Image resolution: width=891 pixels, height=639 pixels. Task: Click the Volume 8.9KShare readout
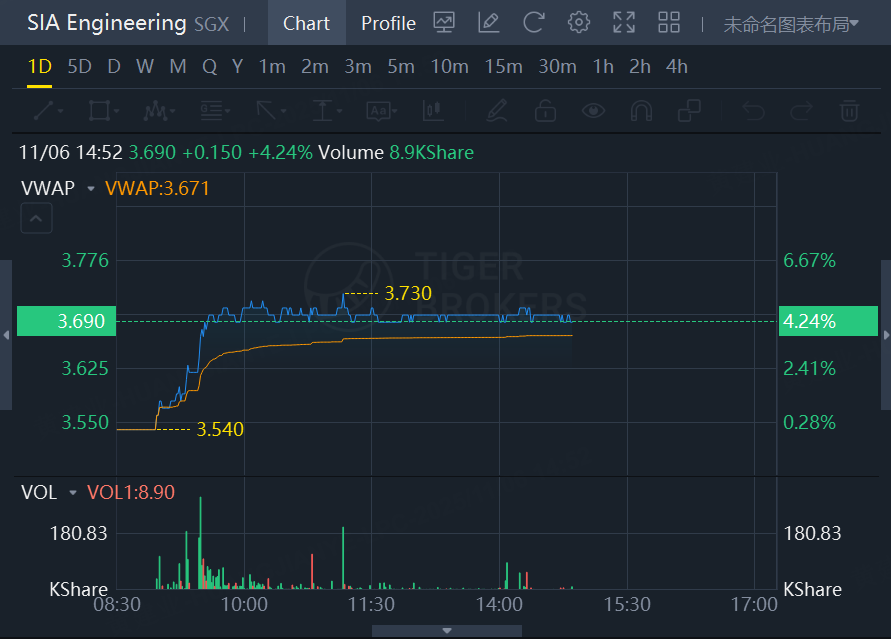point(396,152)
